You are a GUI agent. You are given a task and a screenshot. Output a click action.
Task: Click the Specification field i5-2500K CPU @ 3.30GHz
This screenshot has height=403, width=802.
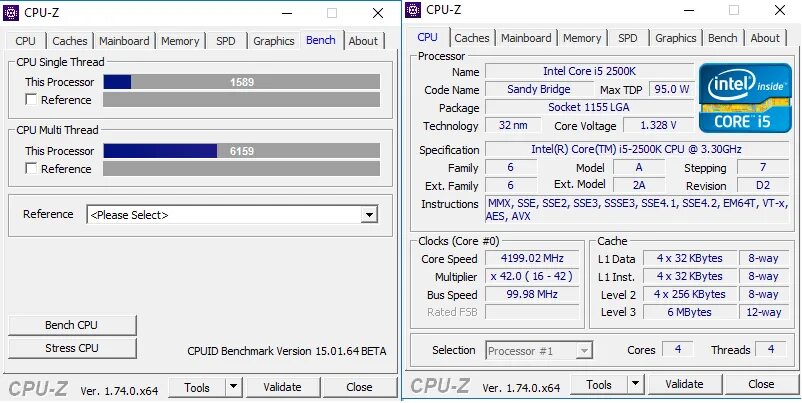[637, 149]
